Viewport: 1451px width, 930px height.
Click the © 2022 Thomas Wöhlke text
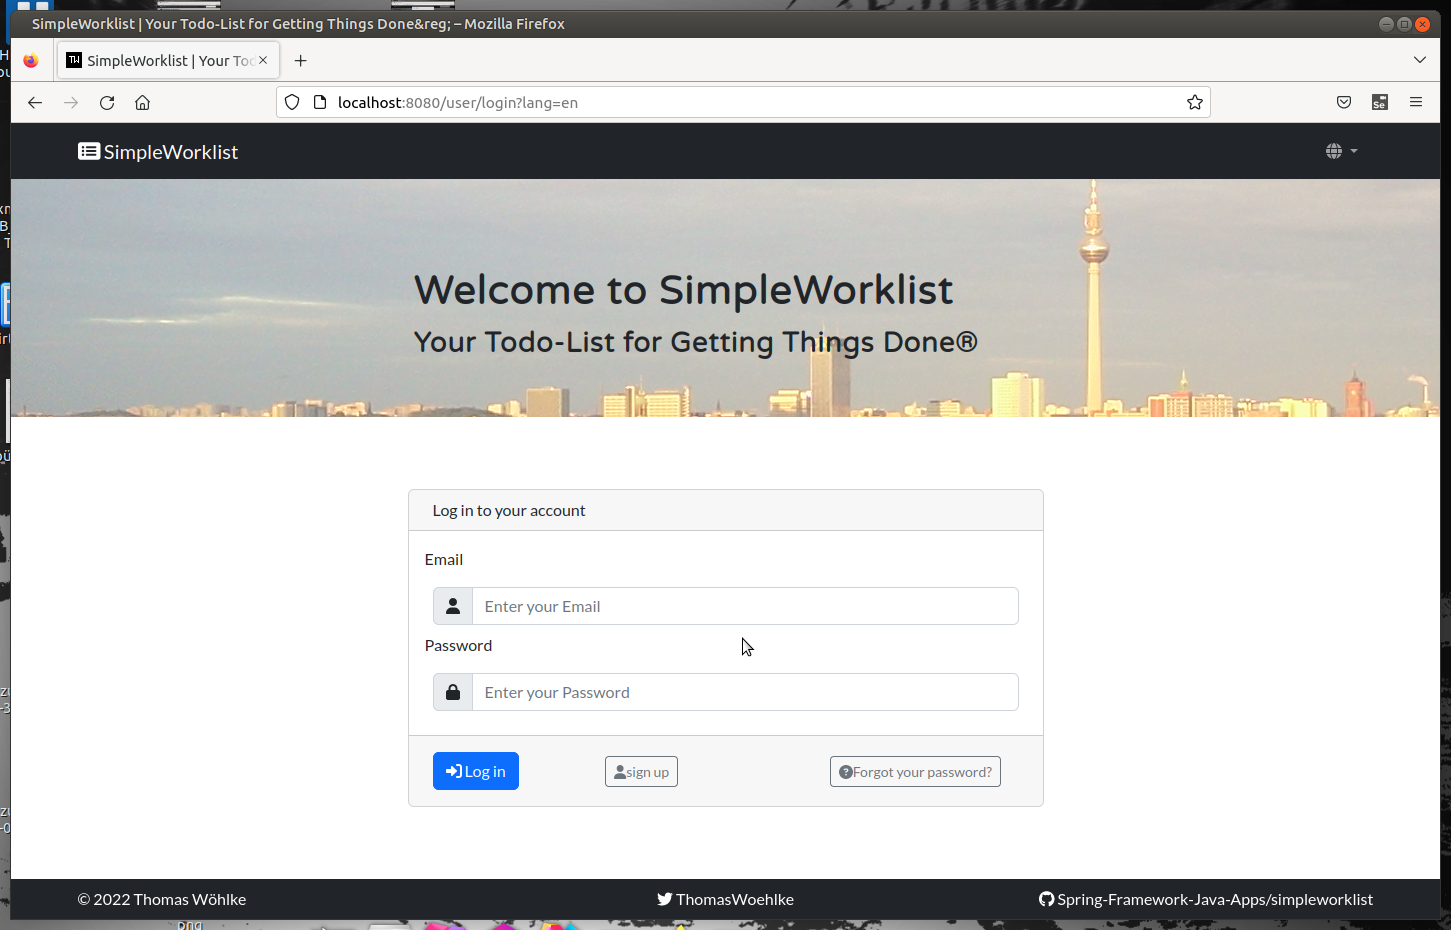[x=162, y=899]
